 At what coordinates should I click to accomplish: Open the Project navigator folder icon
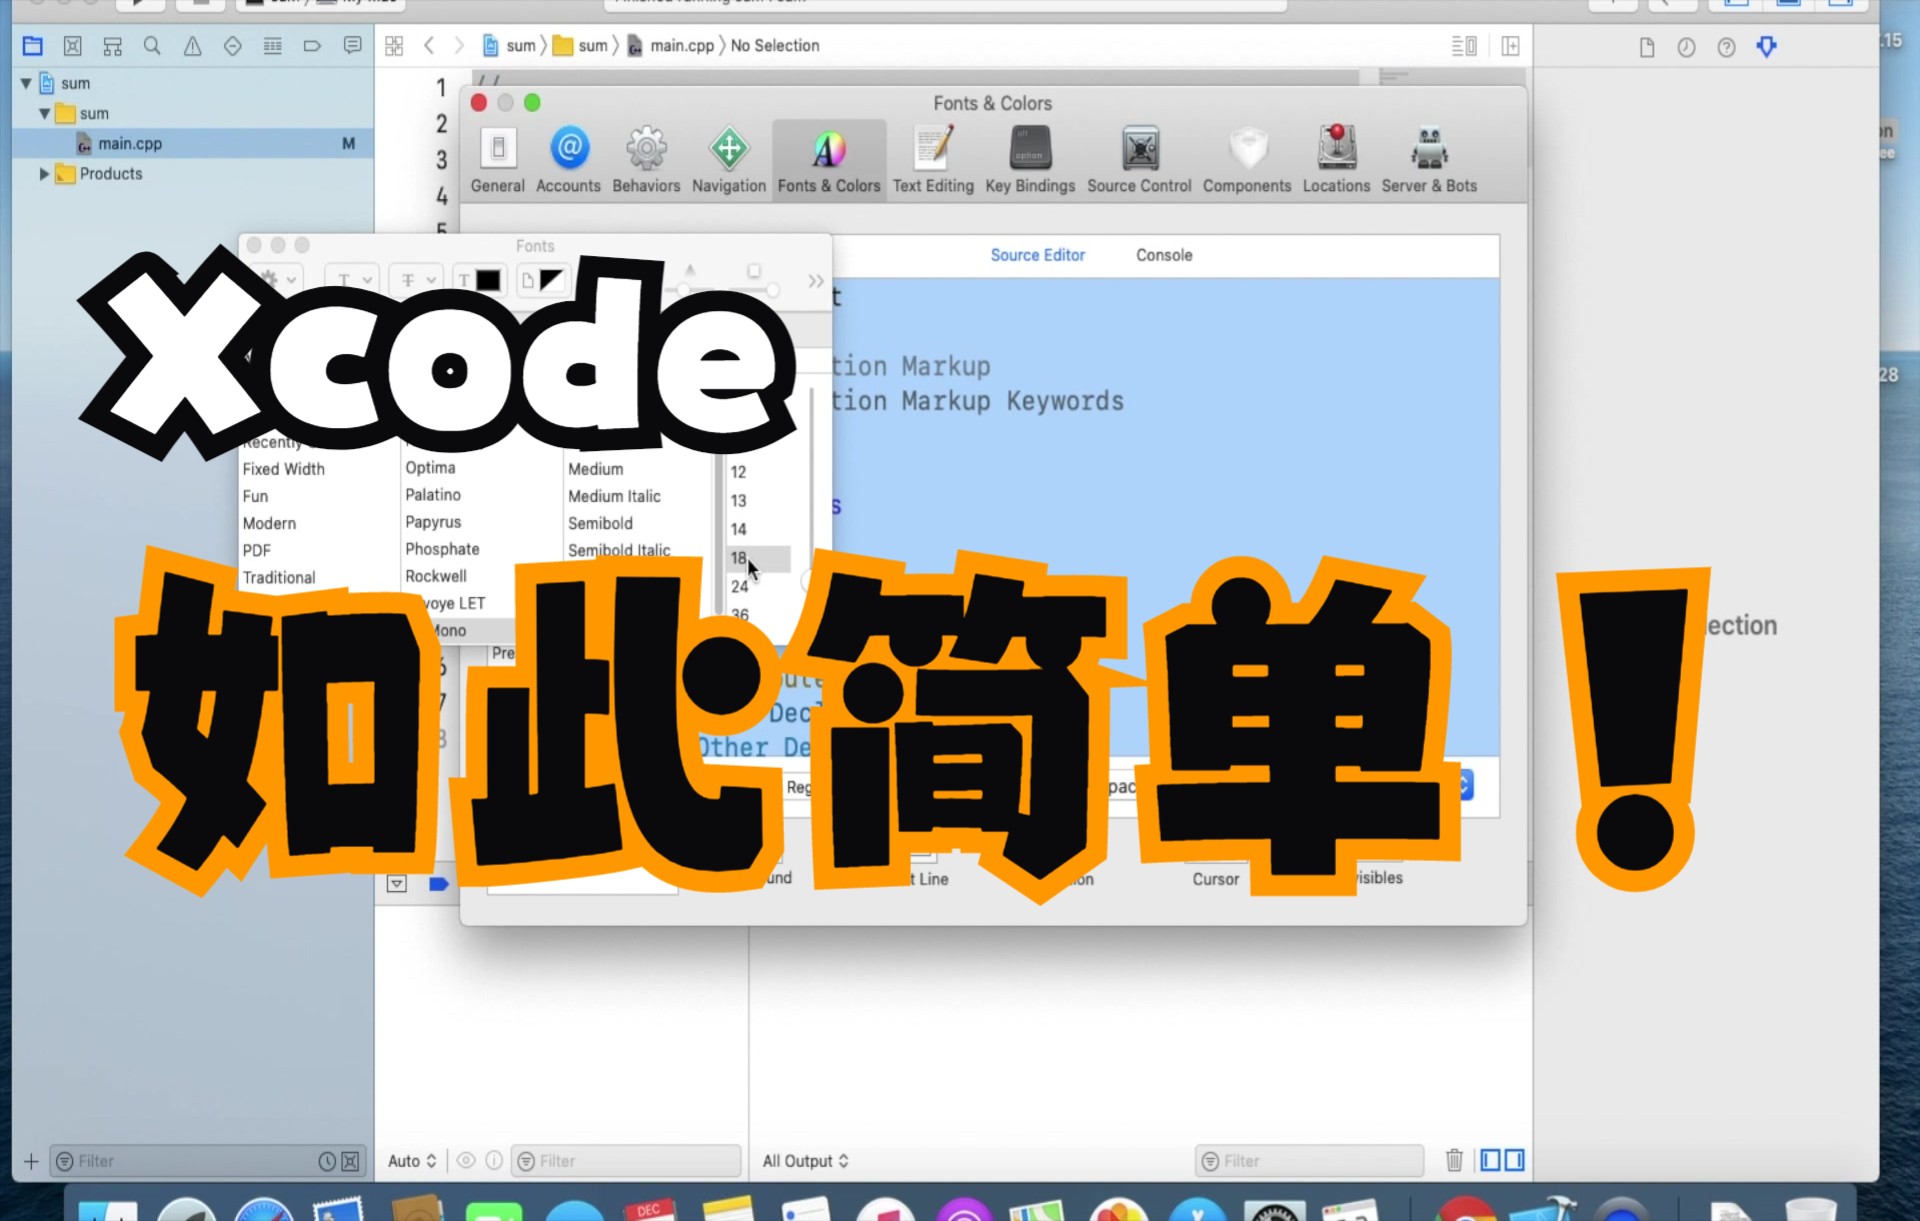(x=33, y=46)
